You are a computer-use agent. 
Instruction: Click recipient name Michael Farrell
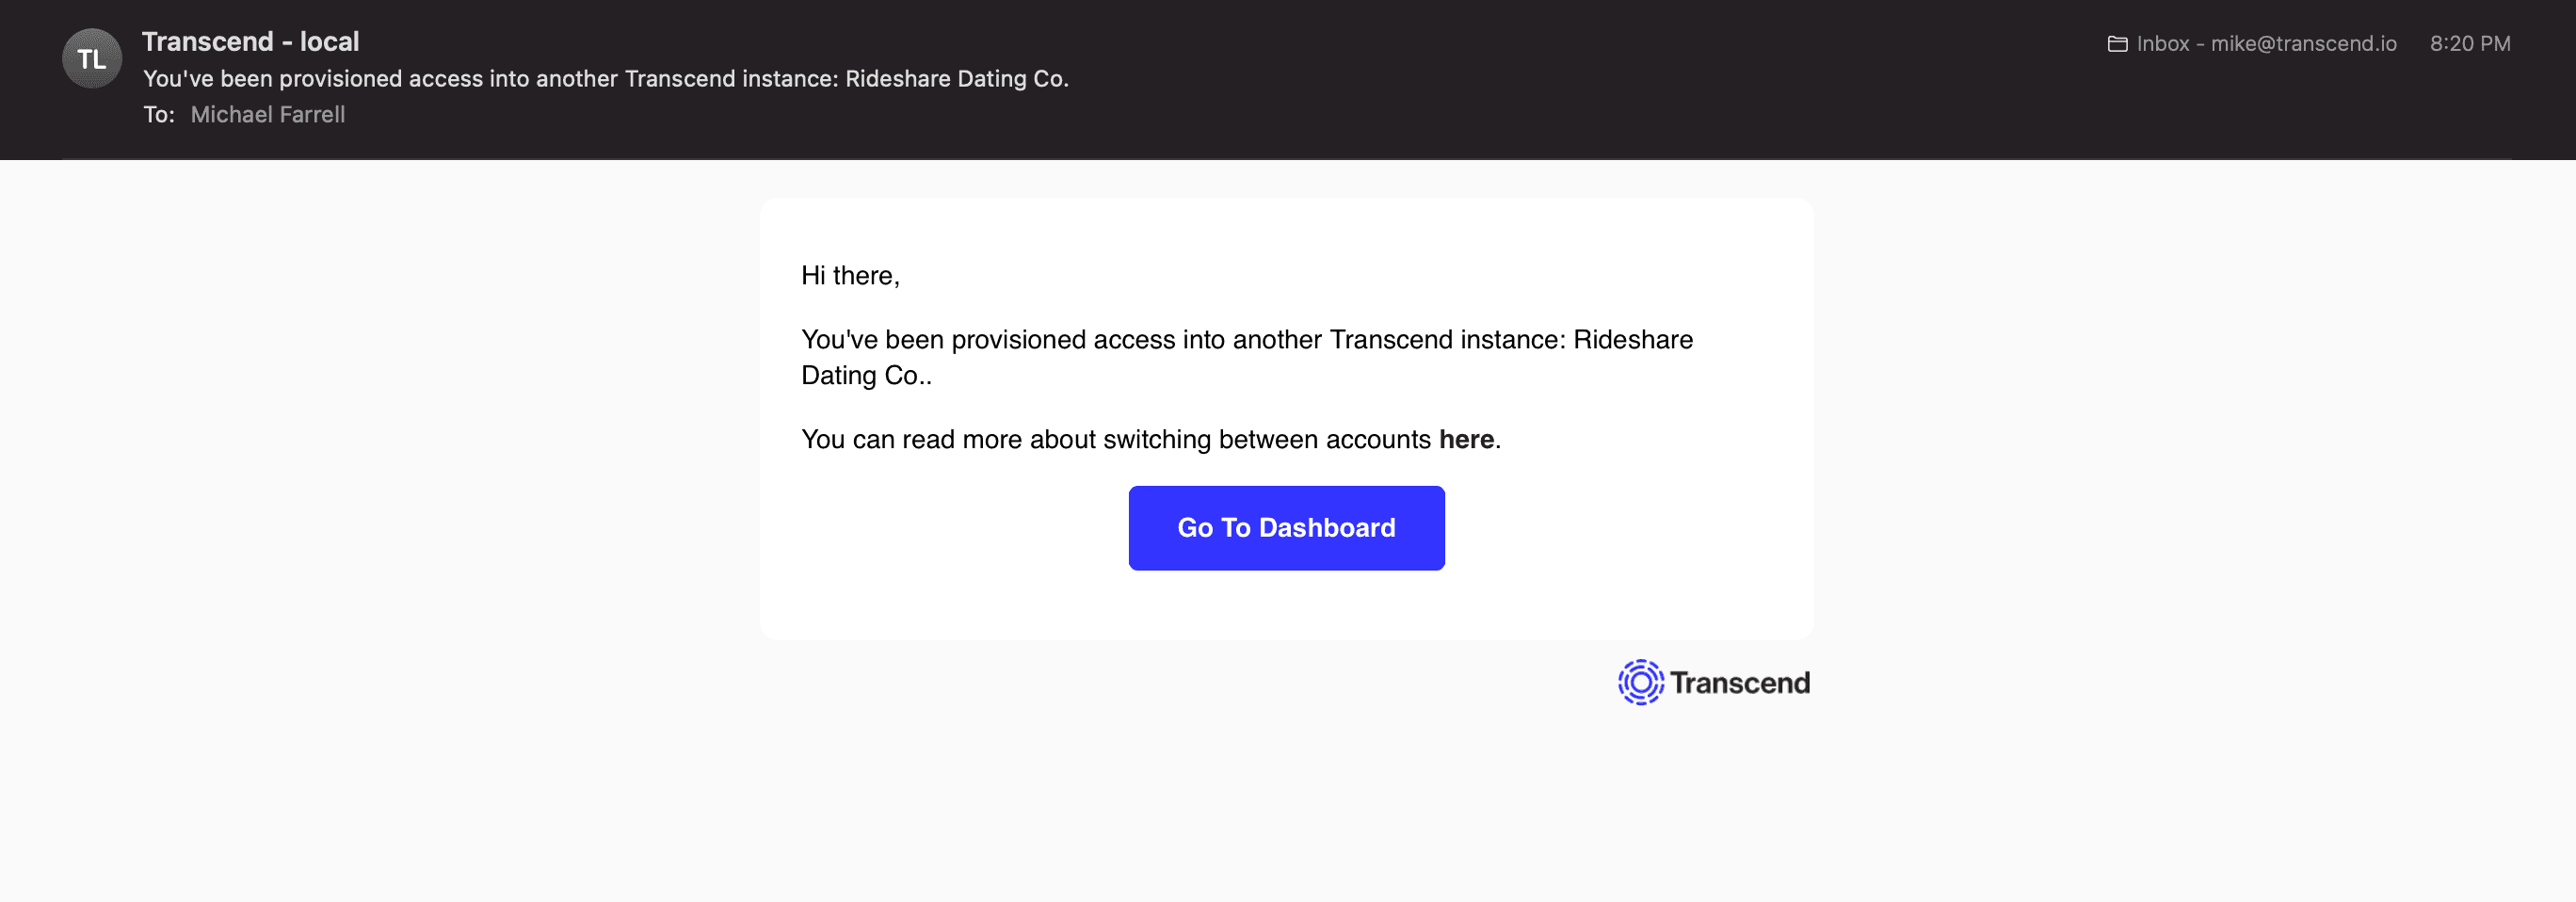tap(267, 115)
